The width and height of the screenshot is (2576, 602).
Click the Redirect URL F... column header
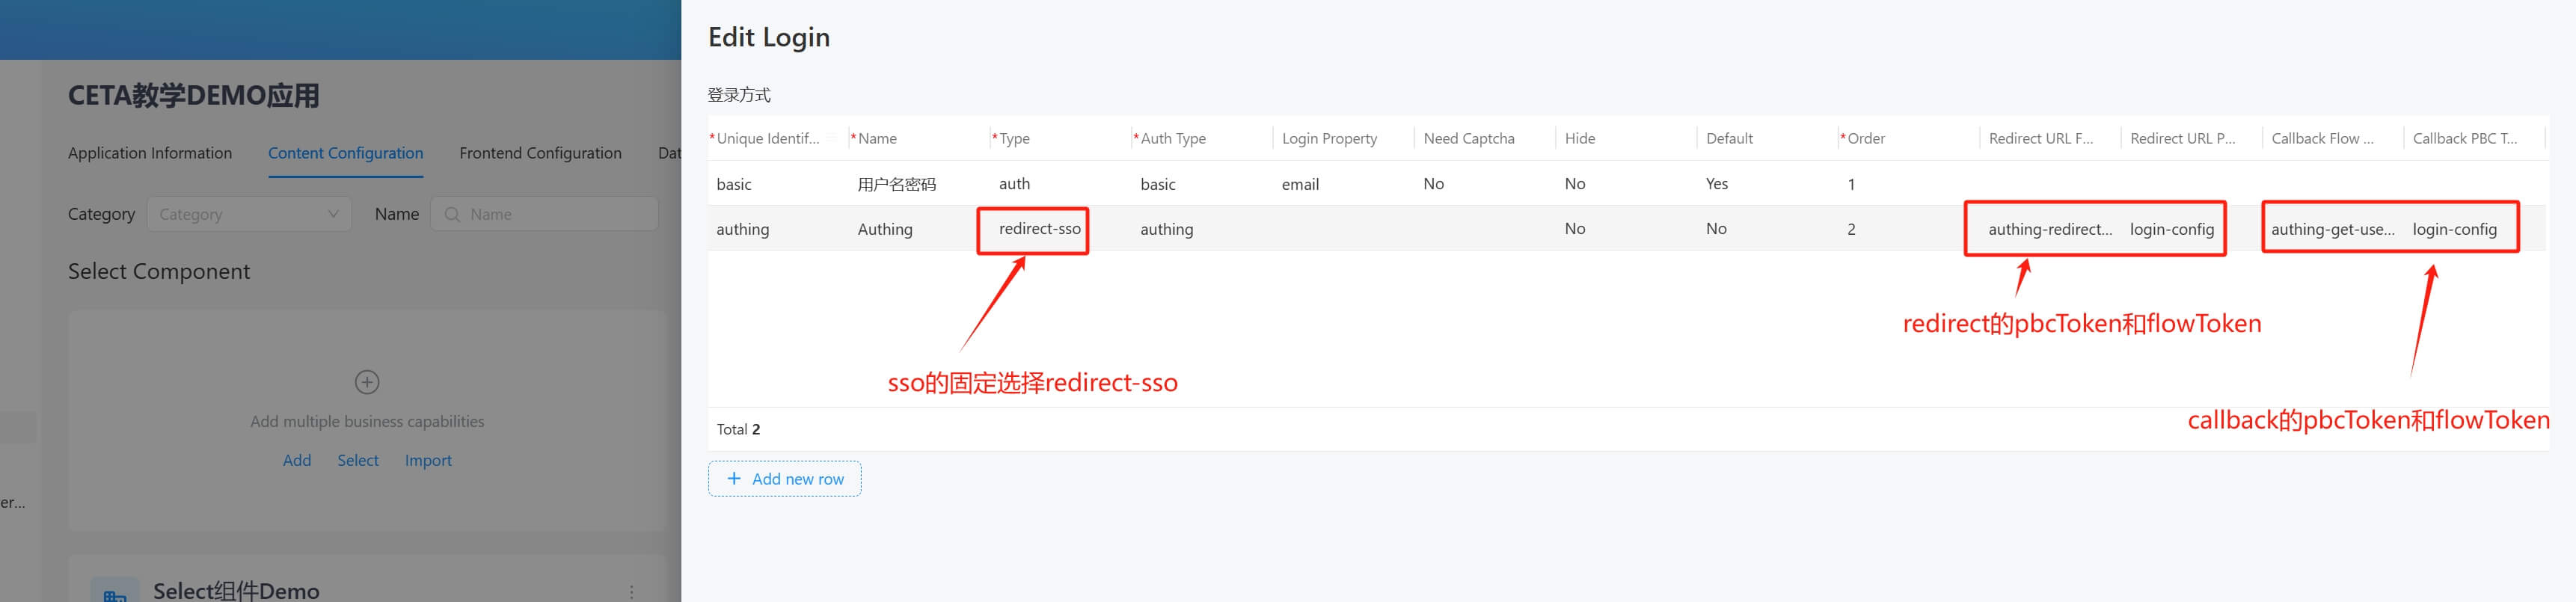click(x=2040, y=138)
